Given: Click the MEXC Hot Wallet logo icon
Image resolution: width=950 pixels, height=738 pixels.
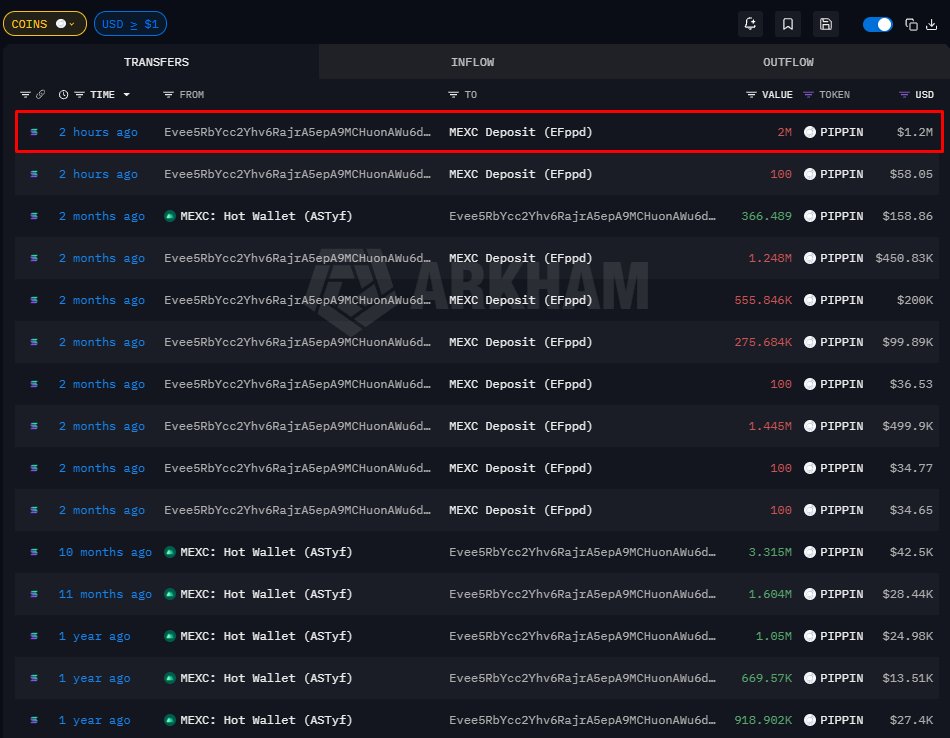Looking at the screenshot, I should [170, 216].
